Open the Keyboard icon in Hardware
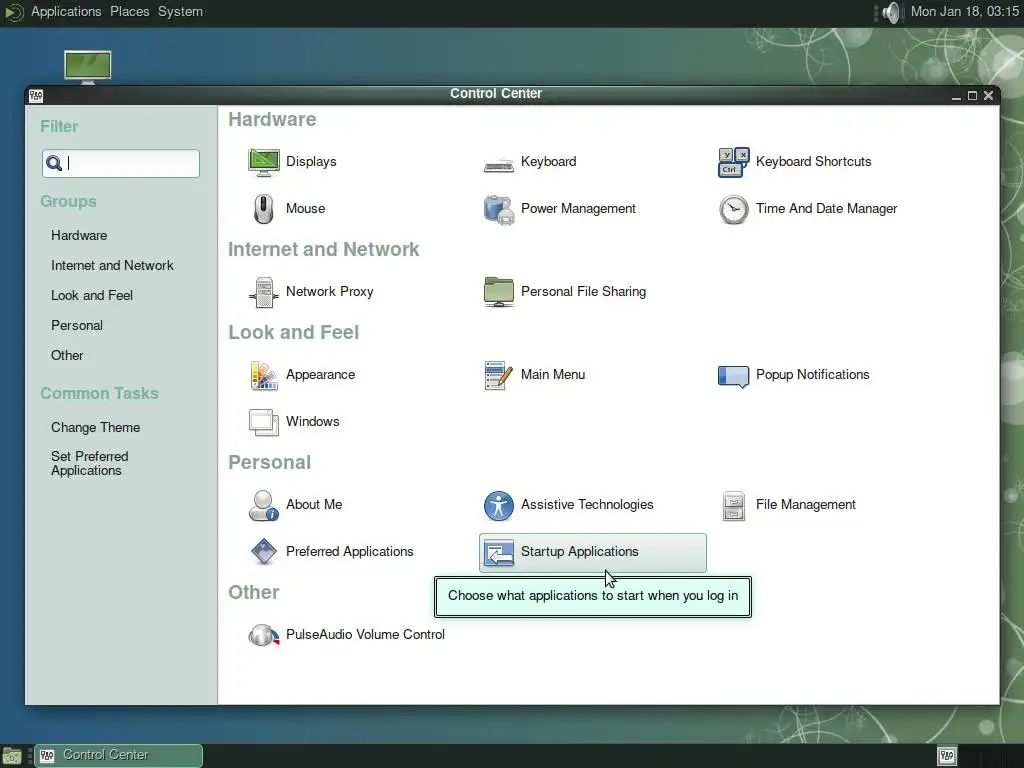 coord(499,165)
